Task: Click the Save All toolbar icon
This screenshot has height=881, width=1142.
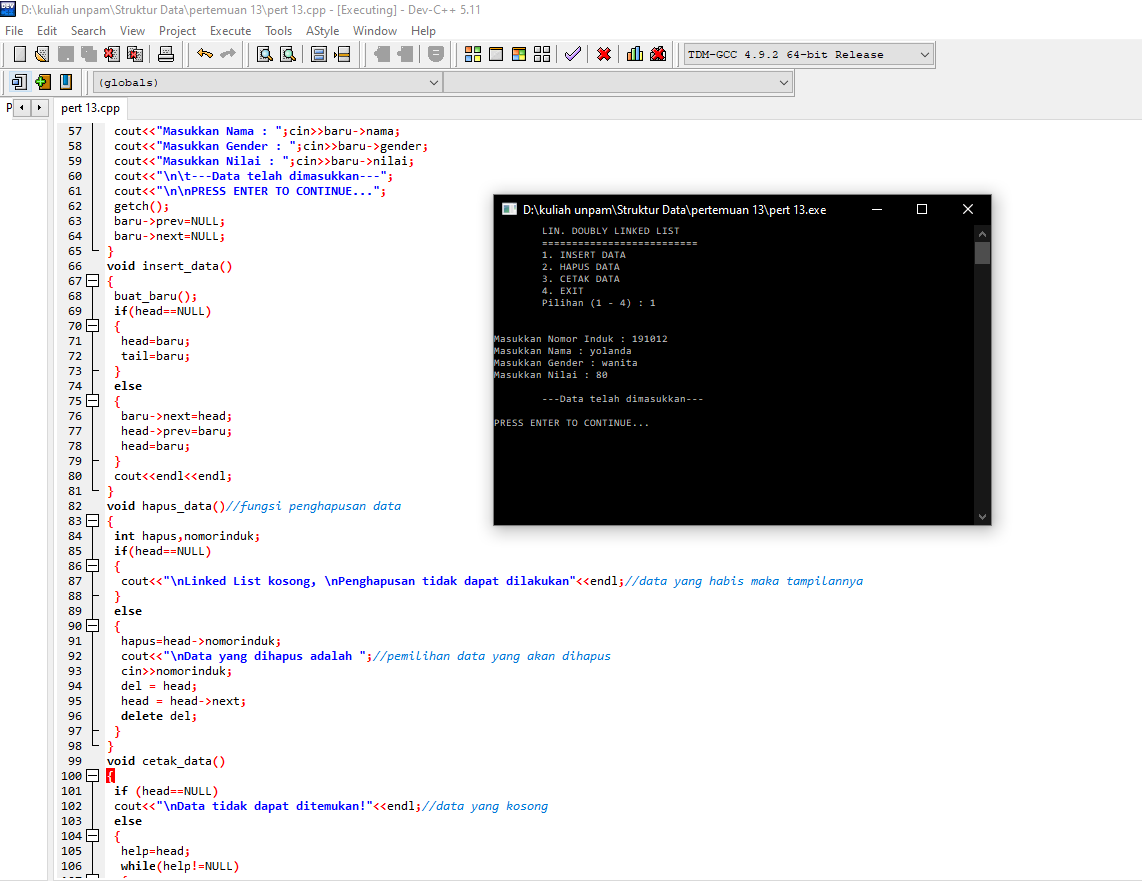Action: point(89,54)
